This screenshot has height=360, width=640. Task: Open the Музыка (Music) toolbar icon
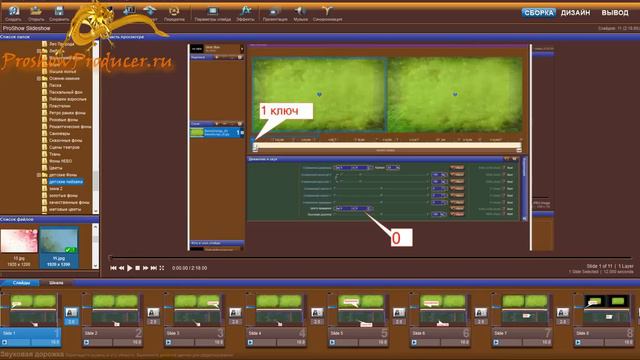point(300,12)
